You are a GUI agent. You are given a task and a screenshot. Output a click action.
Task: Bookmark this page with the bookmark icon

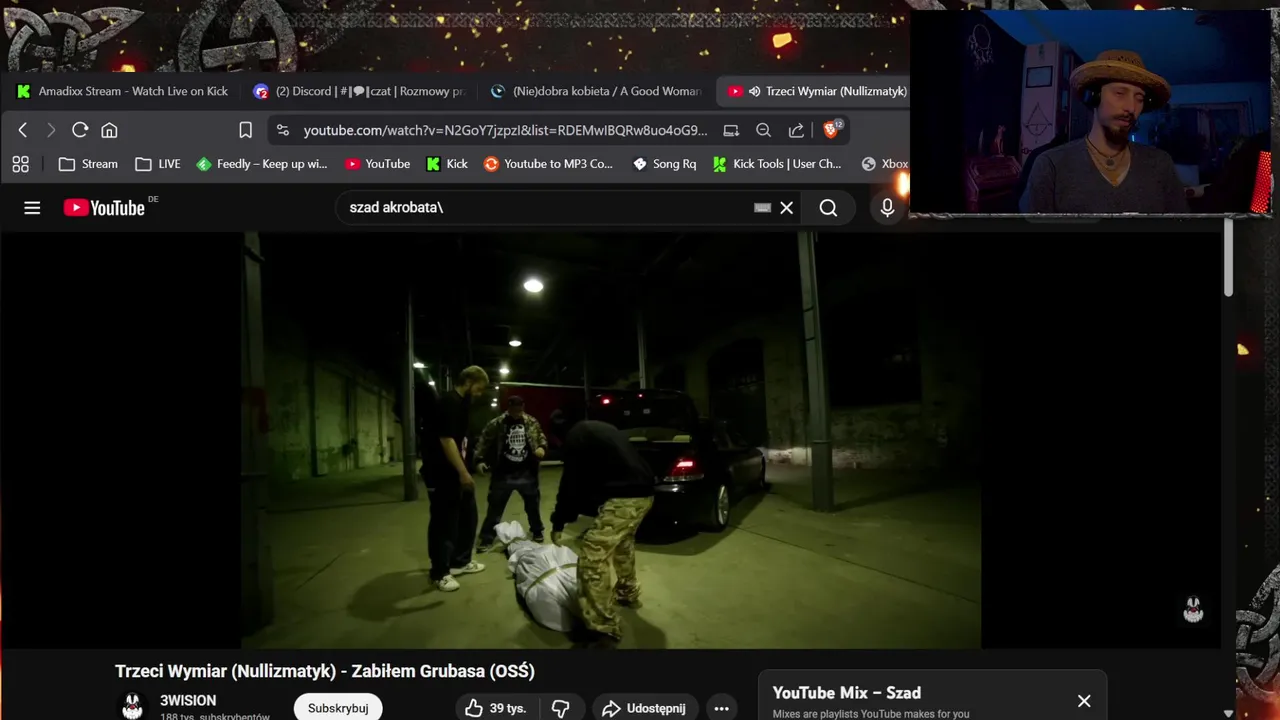pos(245,130)
